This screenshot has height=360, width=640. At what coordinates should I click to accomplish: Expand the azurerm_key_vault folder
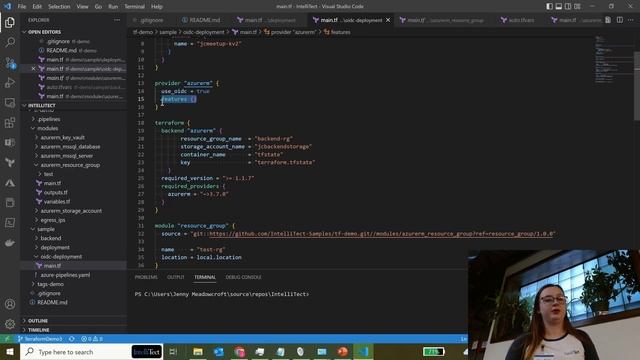(x=62, y=138)
